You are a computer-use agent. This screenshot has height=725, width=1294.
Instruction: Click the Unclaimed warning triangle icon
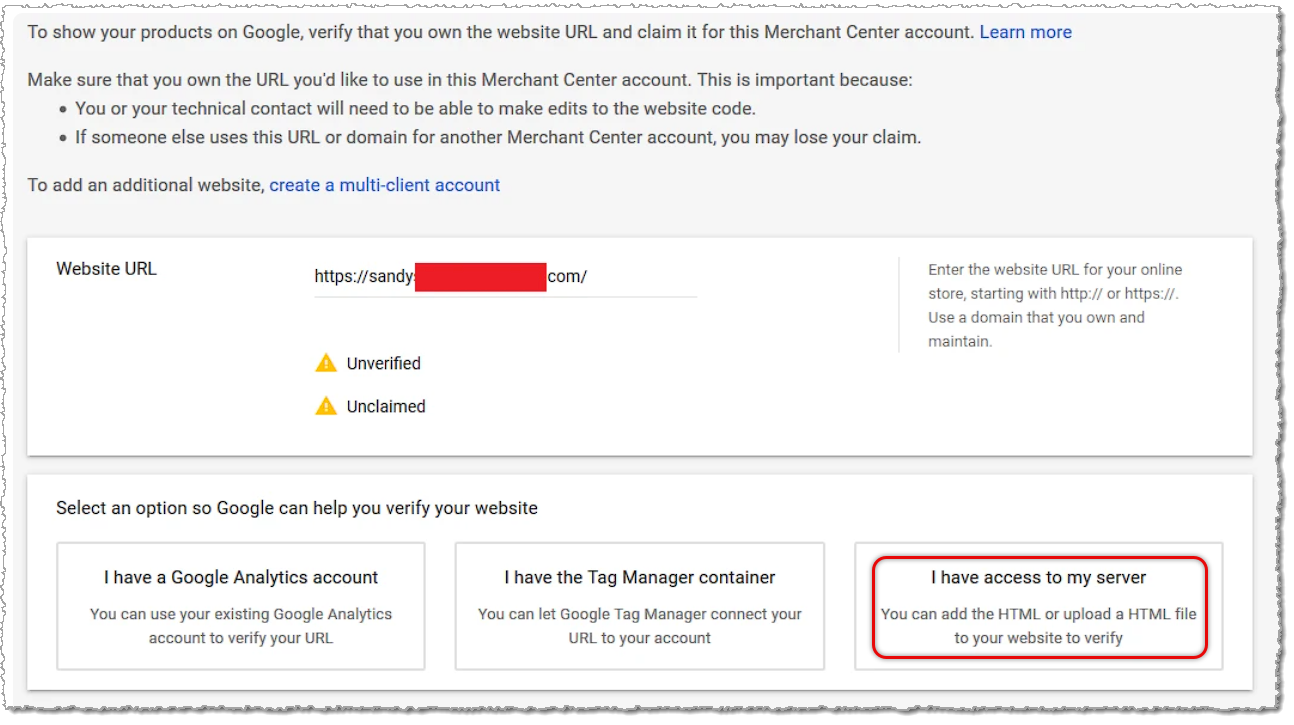point(326,406)
